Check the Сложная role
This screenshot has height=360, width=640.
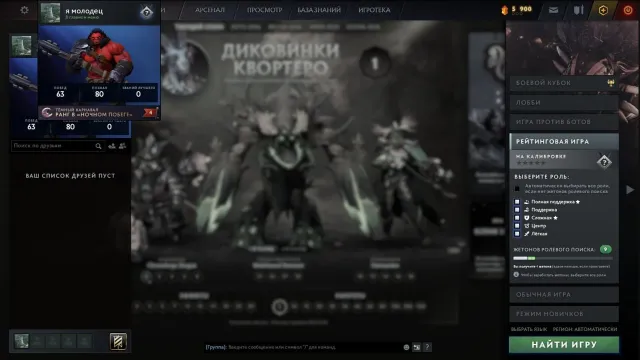(517, 218)
